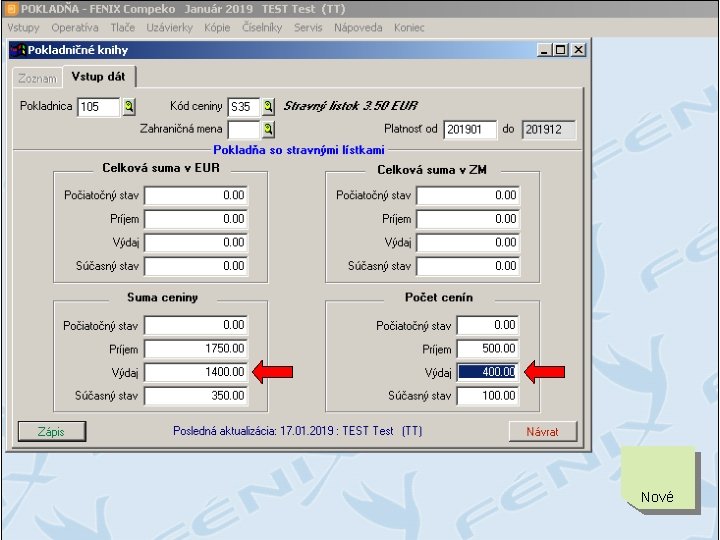Click highlighted Počet cenín Výdaj field 400.00
This screenshot has height=540, width=720.
click(x=488, y=372)
